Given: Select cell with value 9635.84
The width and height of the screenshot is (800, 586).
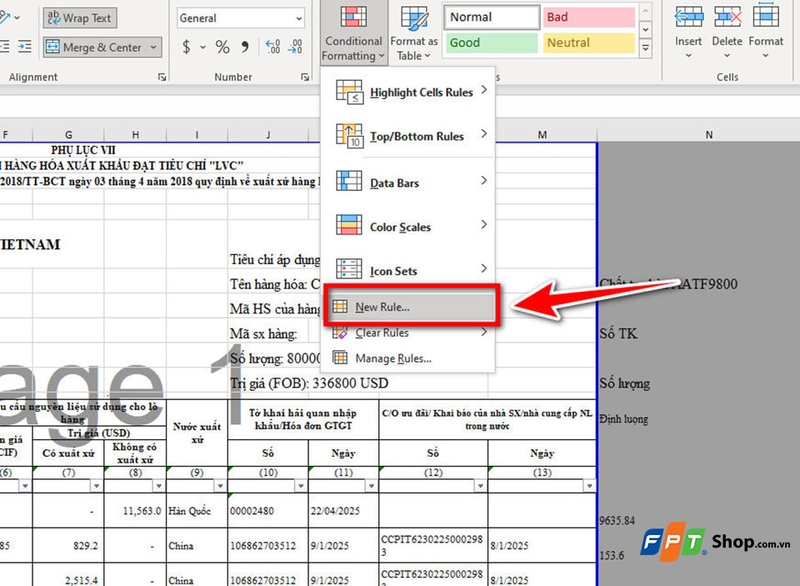Looking at the screenshot, I should click(x=617, y=520).
